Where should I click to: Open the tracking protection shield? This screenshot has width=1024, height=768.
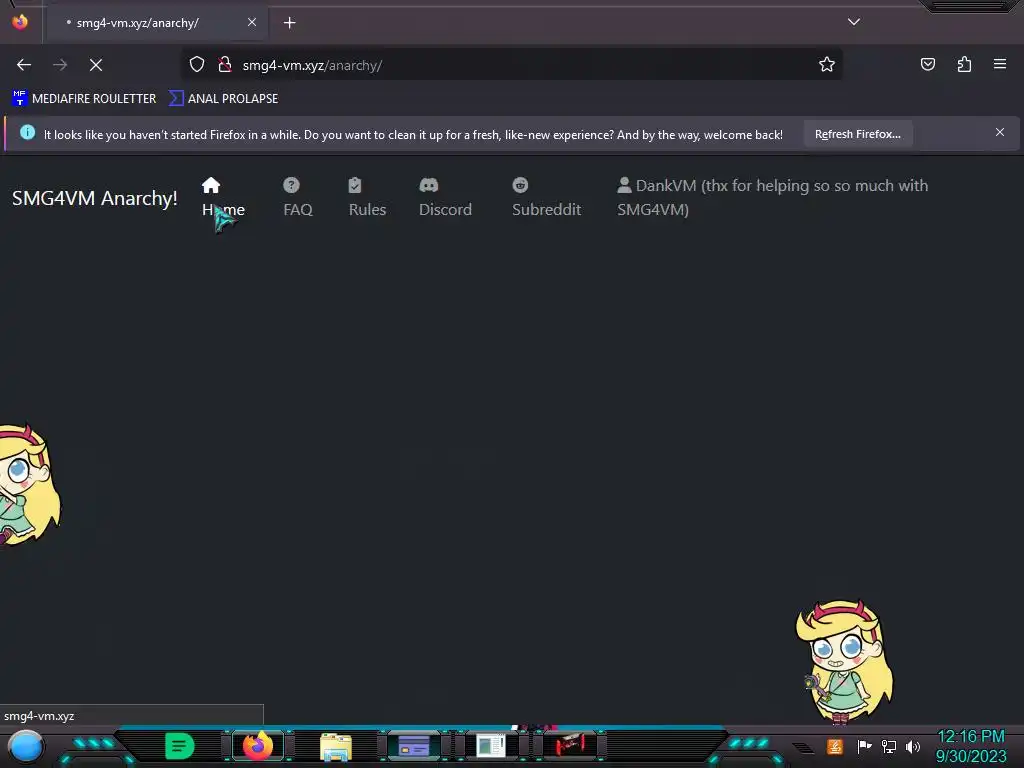point(197,65)
